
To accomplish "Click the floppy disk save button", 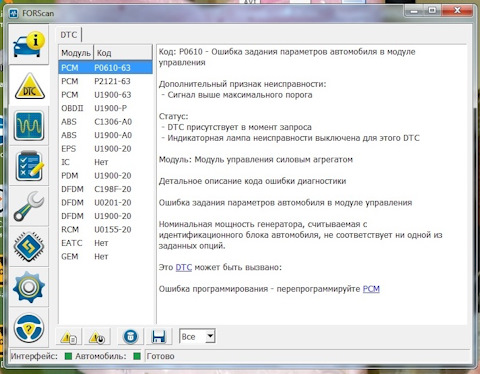I will (x=159, y=337).
